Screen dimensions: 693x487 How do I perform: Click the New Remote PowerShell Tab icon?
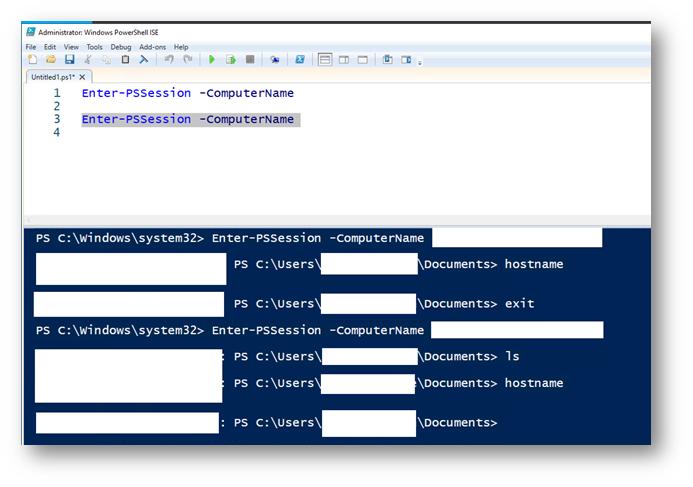coord(274,60)
